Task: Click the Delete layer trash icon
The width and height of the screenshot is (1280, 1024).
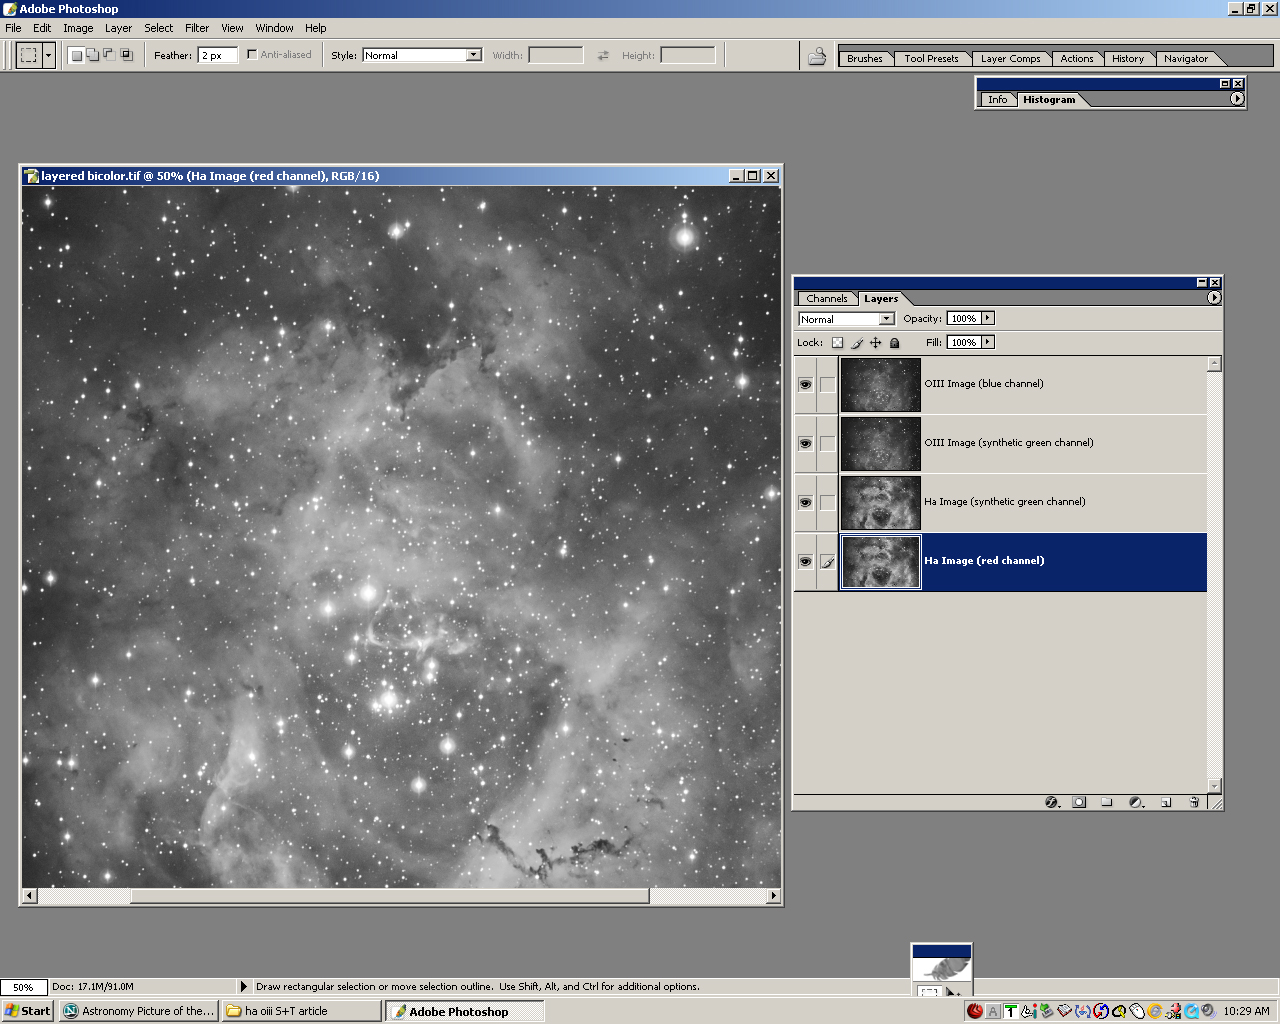Action: coord(1194,802)
